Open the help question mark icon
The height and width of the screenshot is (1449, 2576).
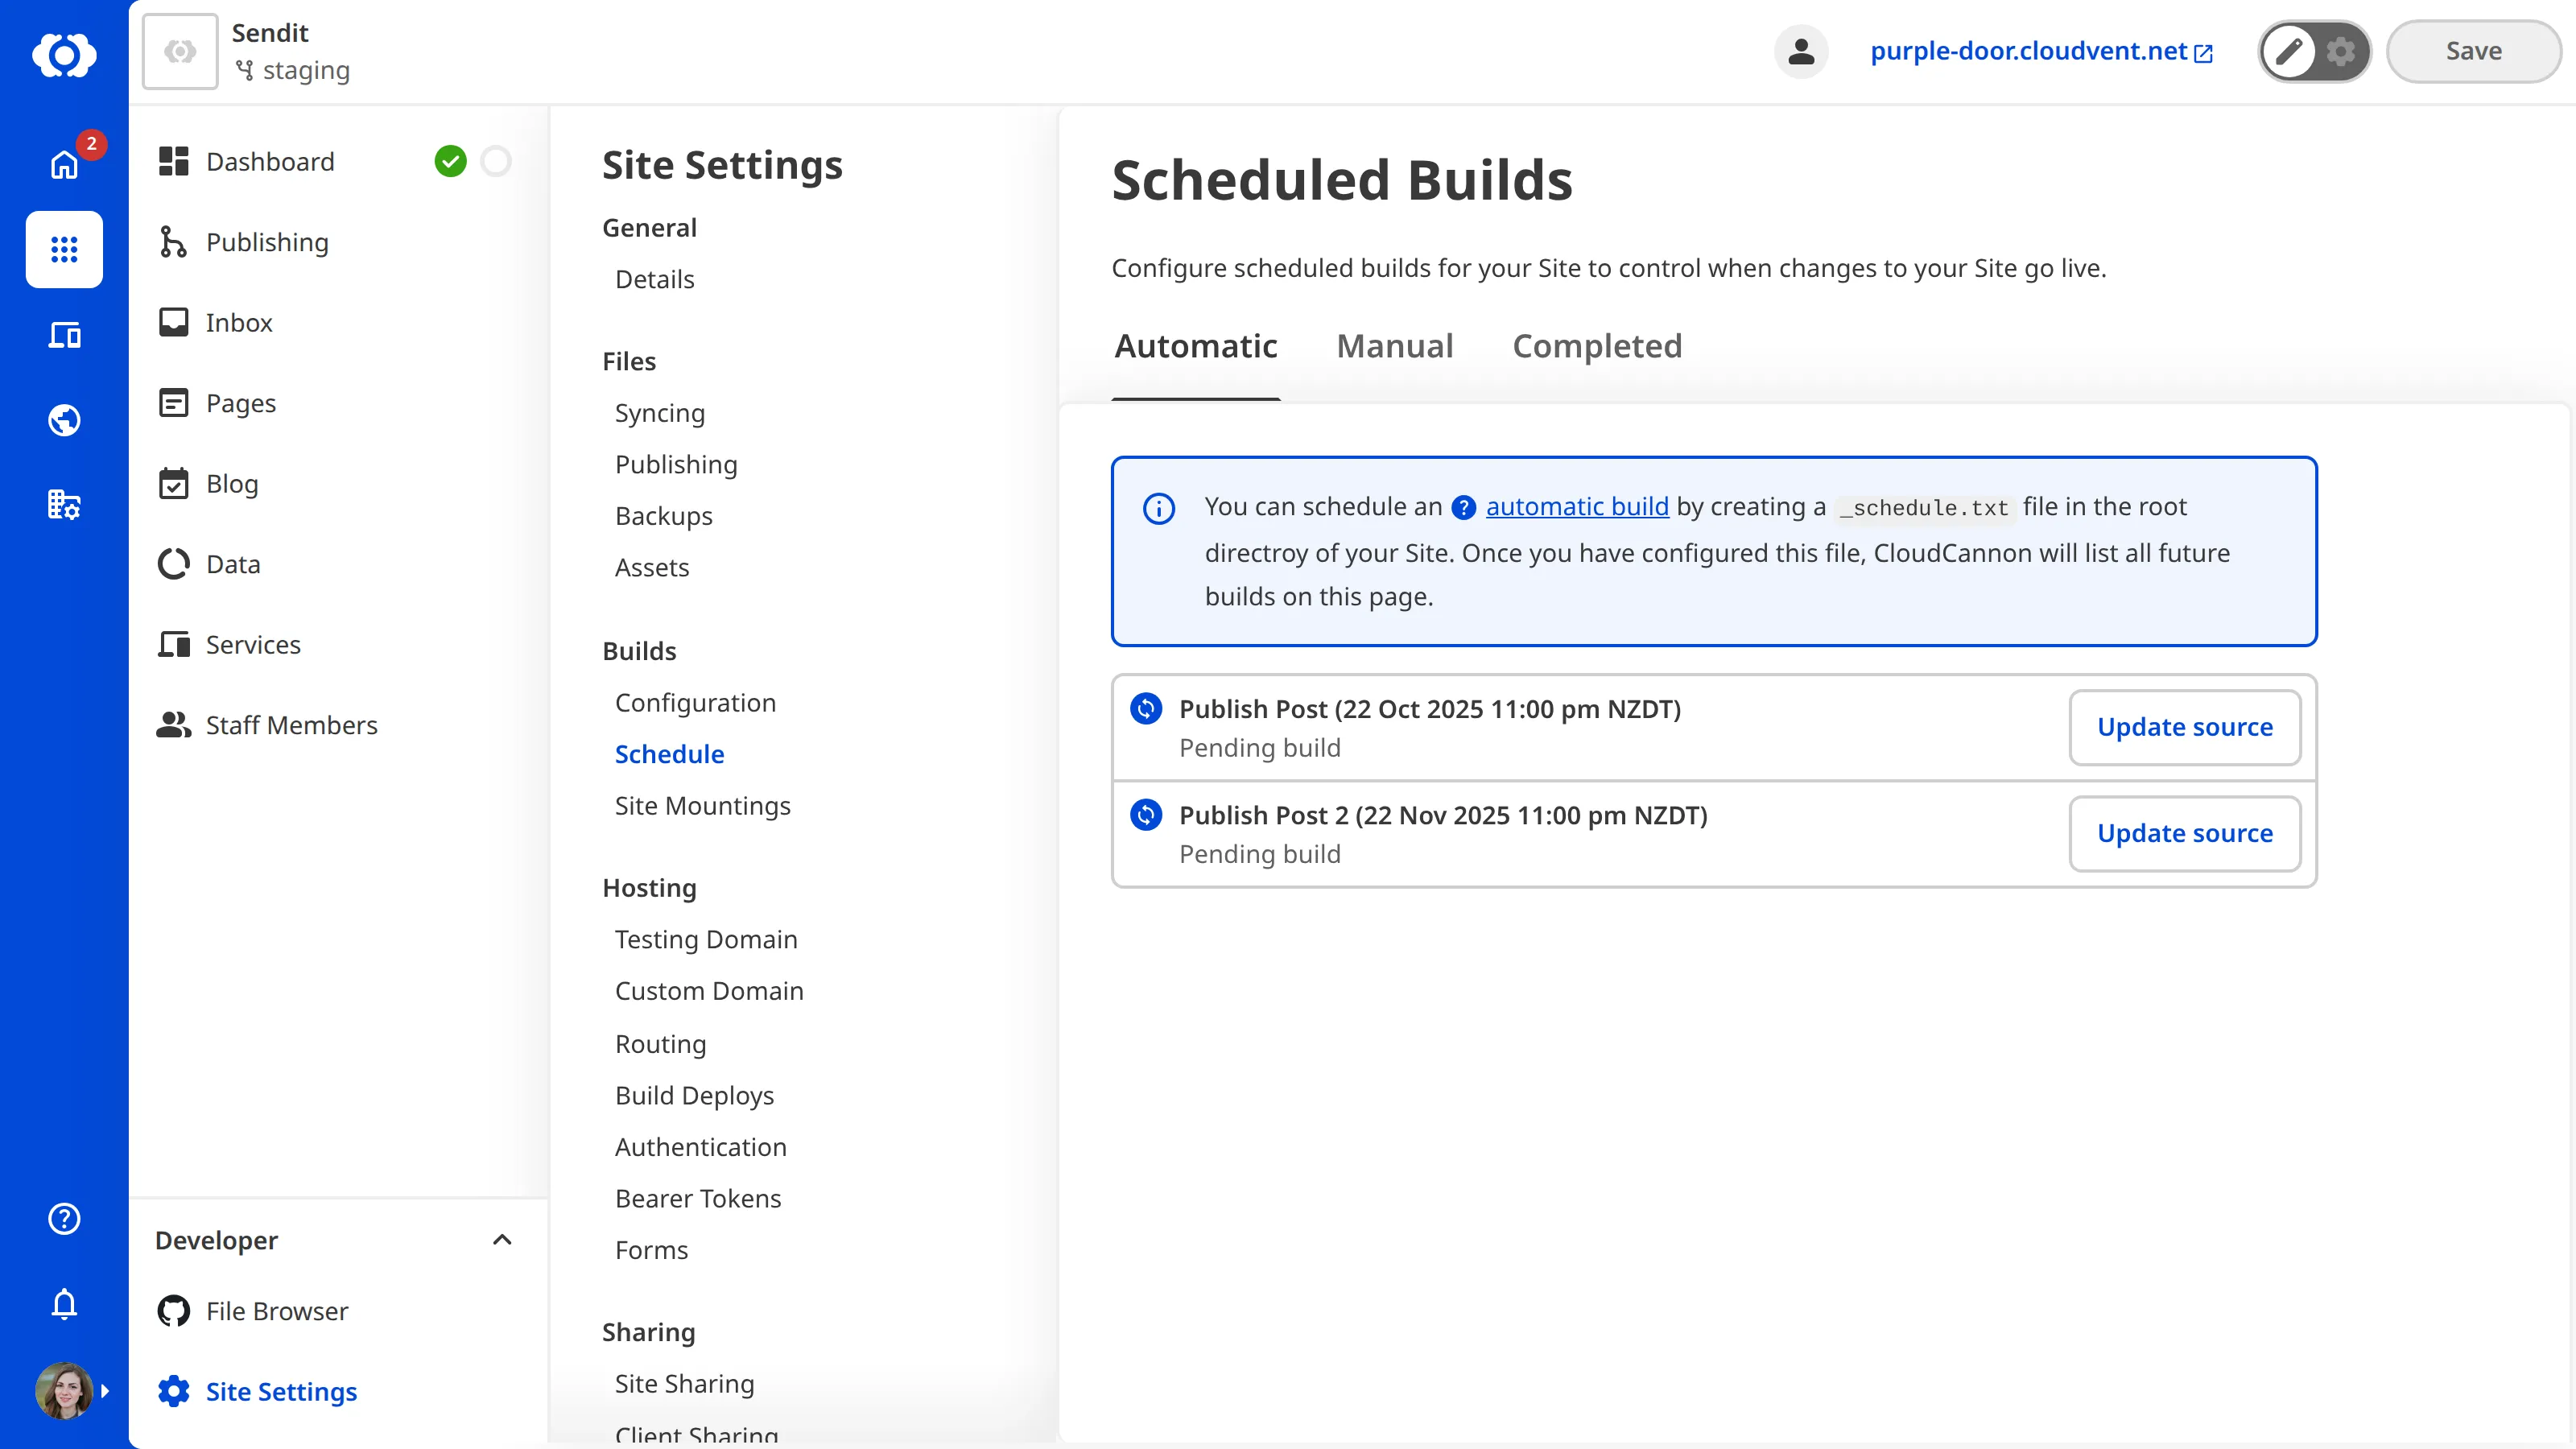click(x=64, y=1218)
